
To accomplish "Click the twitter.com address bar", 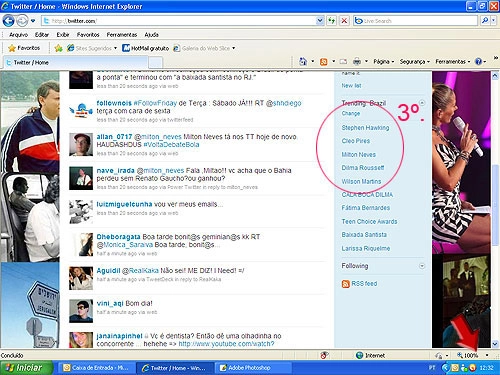I will [x=178, y=21].
